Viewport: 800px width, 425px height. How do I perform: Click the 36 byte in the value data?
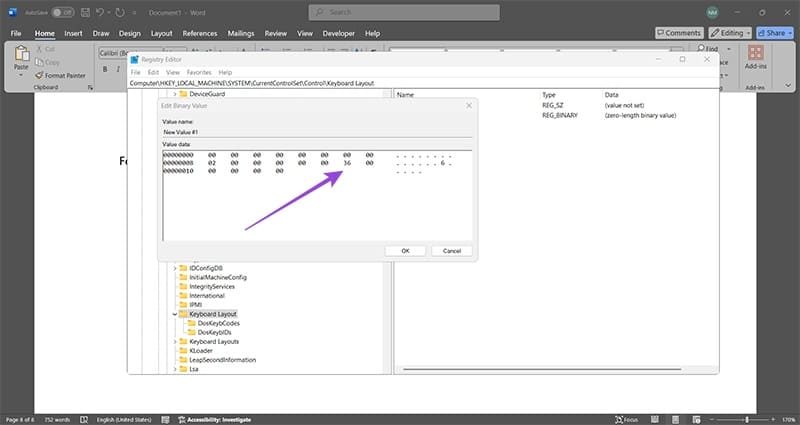(347, 163)
